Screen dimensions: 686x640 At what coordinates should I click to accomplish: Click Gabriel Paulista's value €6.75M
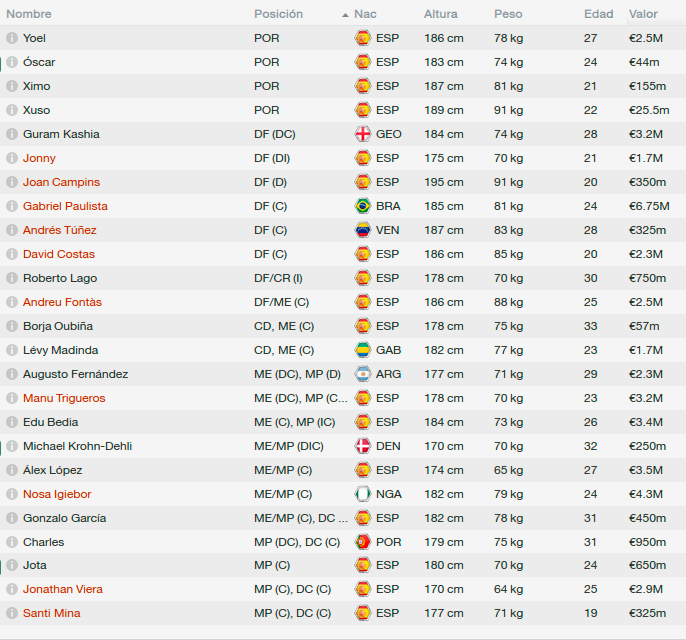[x=649, y=206]
